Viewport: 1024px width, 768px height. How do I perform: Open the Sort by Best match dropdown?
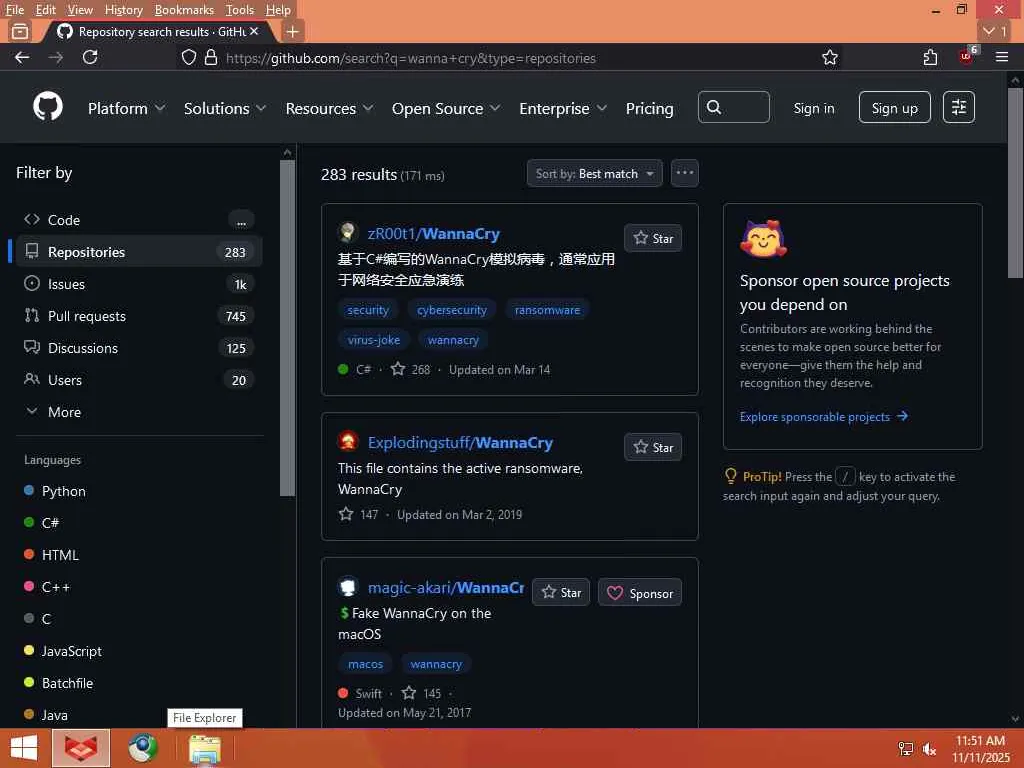point(594,173)
